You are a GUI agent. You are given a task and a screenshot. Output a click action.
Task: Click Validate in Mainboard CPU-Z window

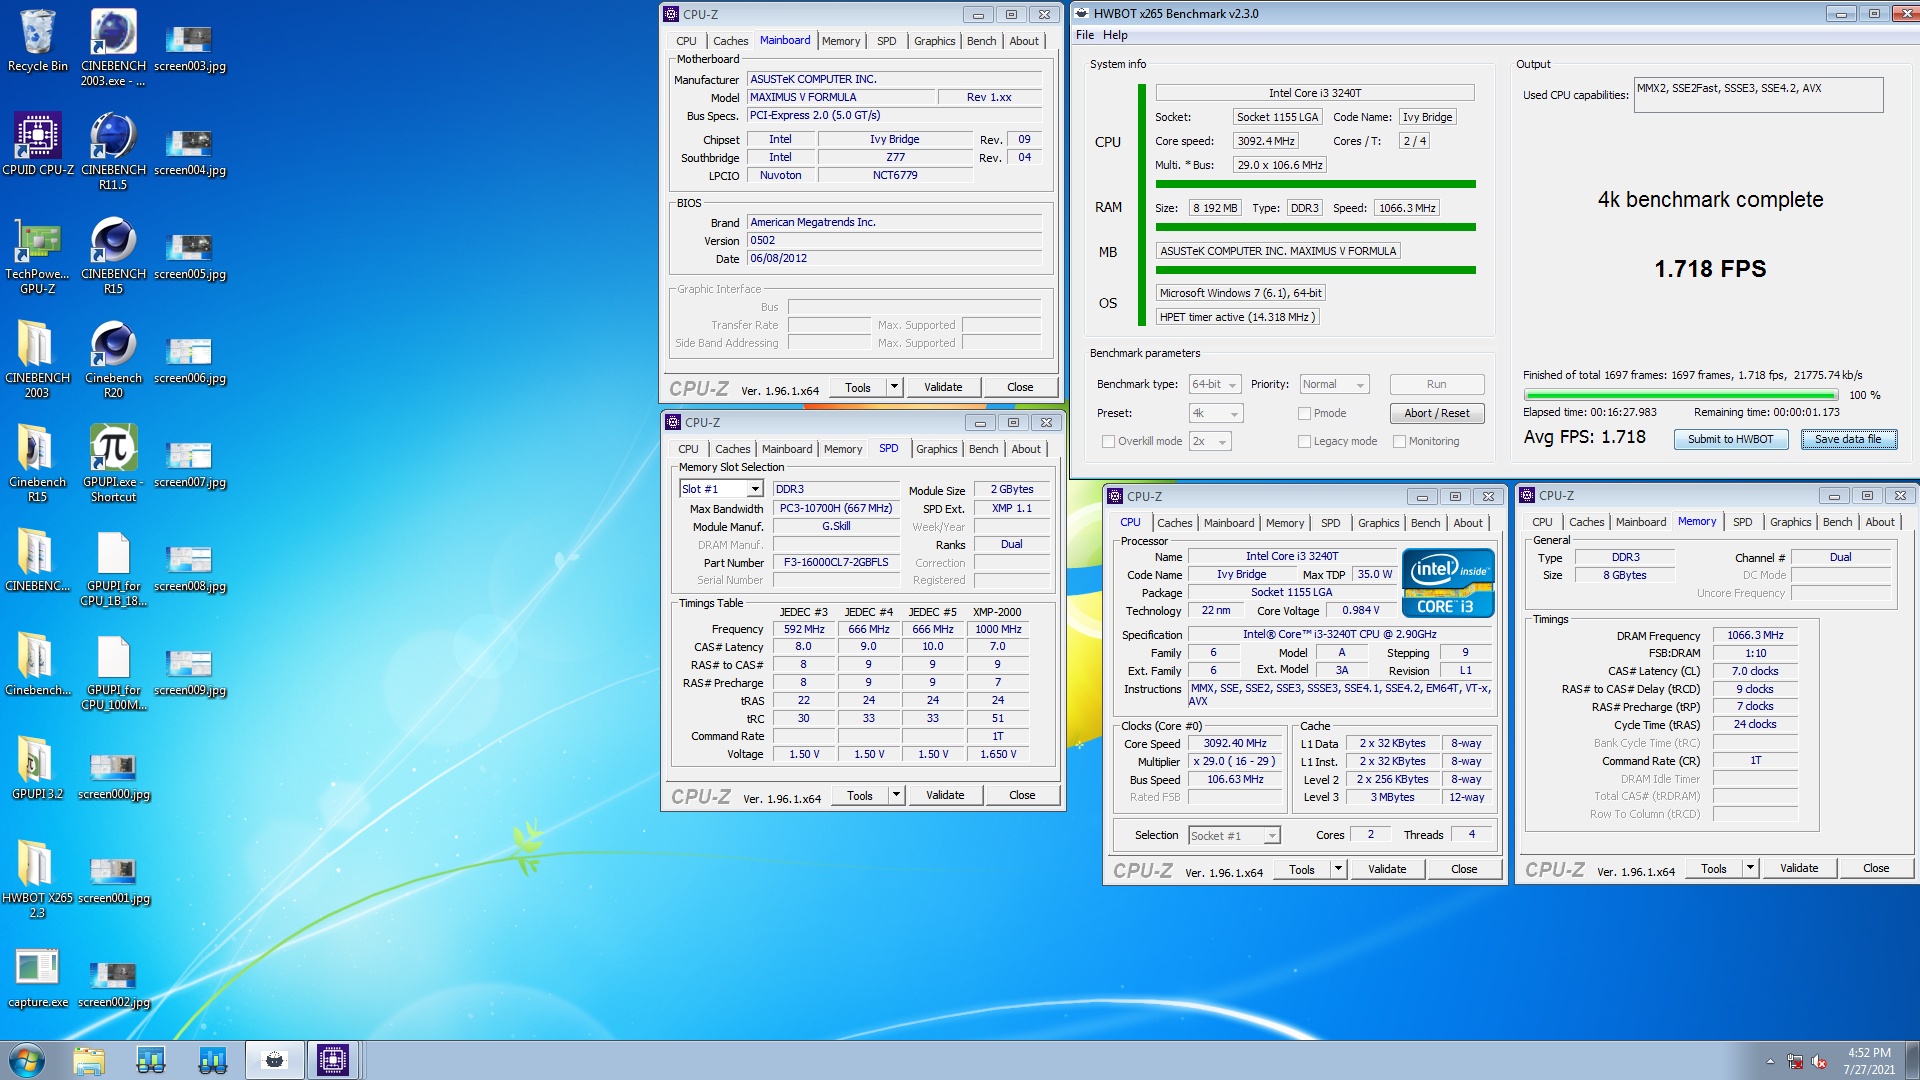(942, 387)
